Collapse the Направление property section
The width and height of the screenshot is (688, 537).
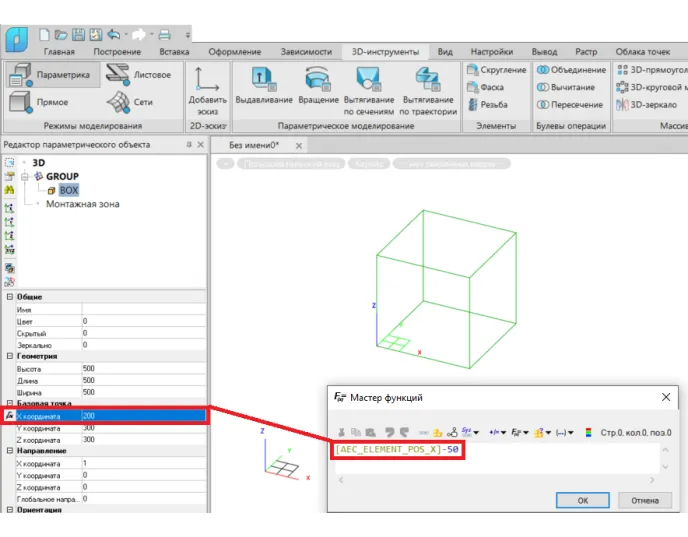(10, 451)
